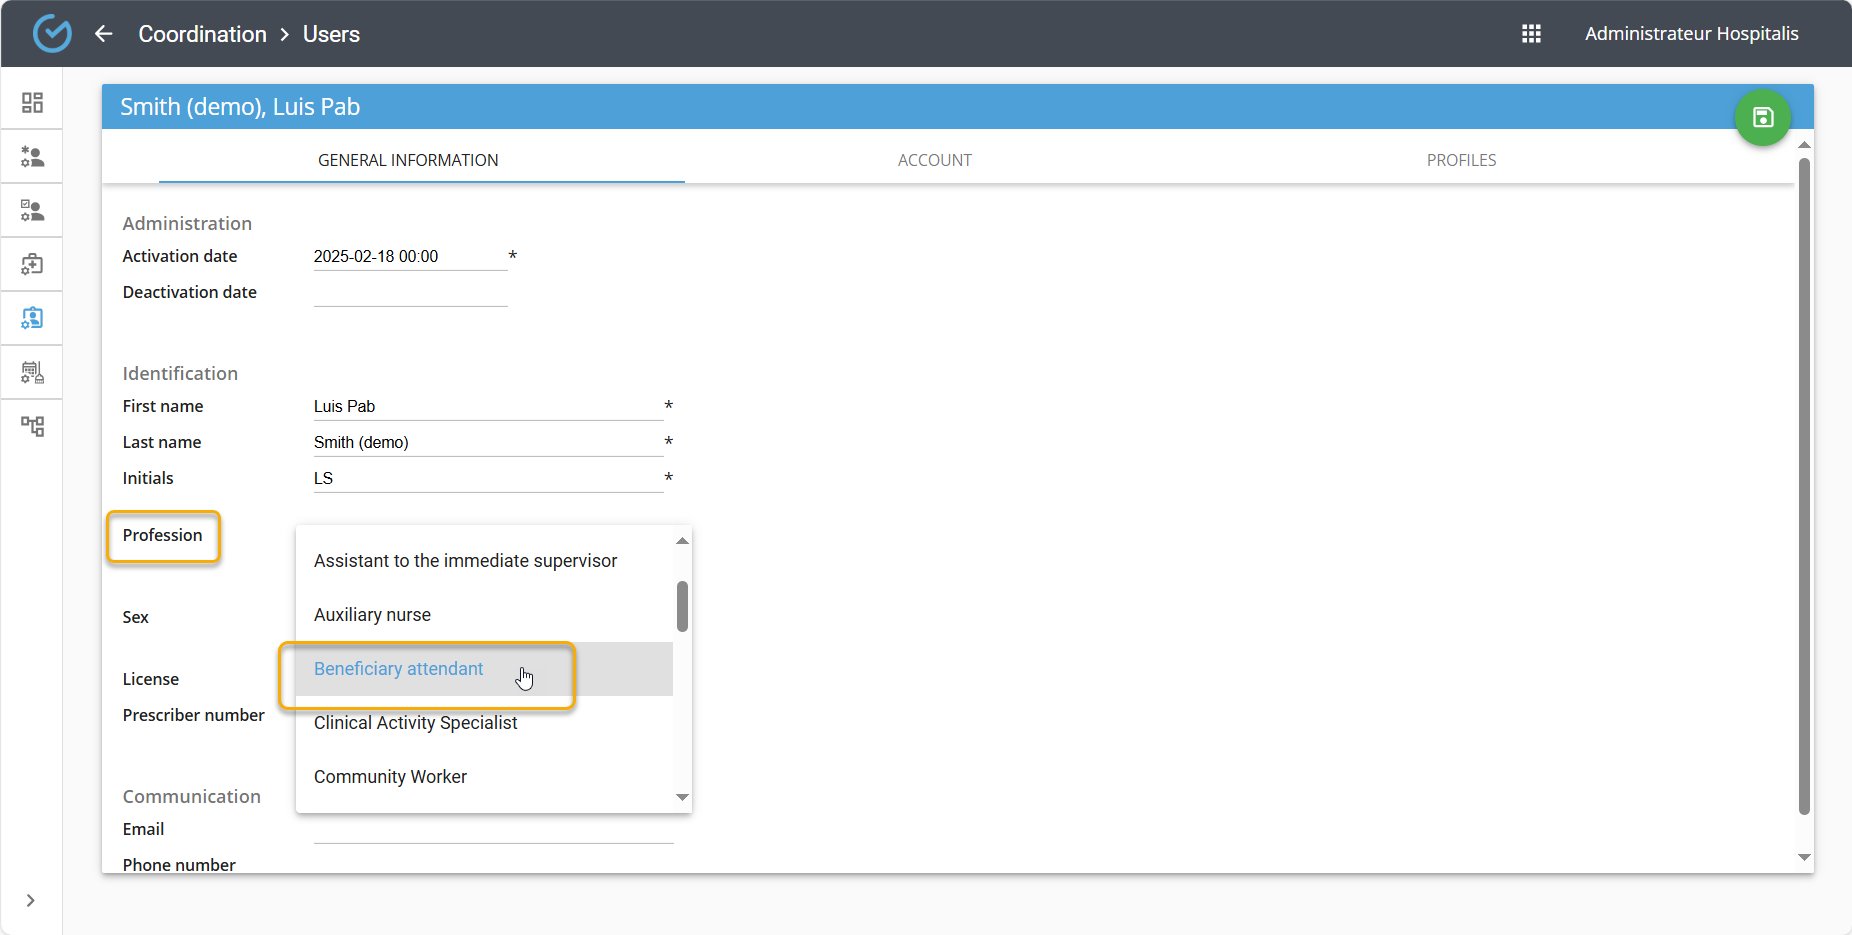Click the checkbox person settings sidebar icon
Viewport: 1852px width, 935px height.
pos(32,211)
